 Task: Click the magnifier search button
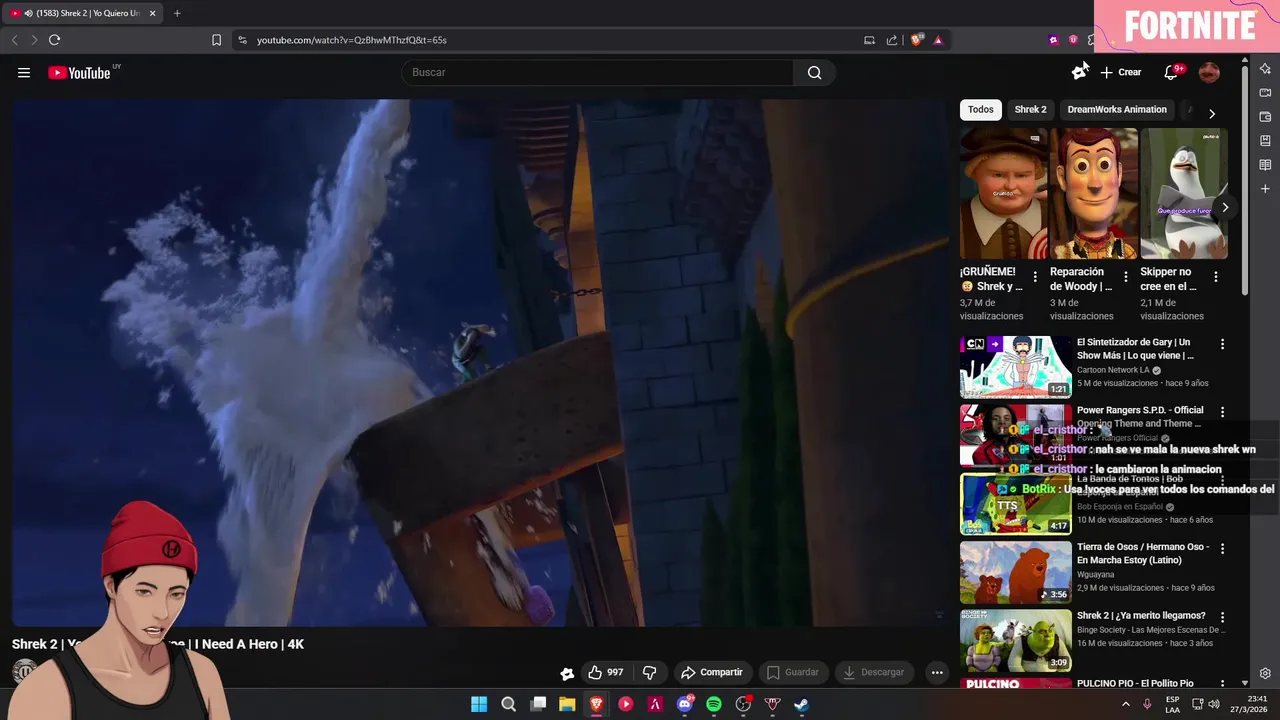pos(814,72)
